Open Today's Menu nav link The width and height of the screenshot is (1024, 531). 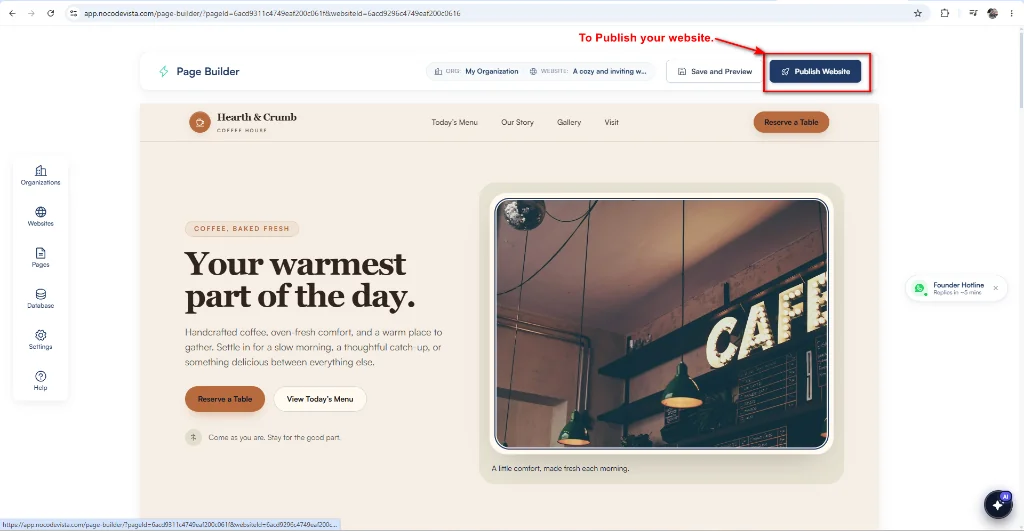[455, 122]
